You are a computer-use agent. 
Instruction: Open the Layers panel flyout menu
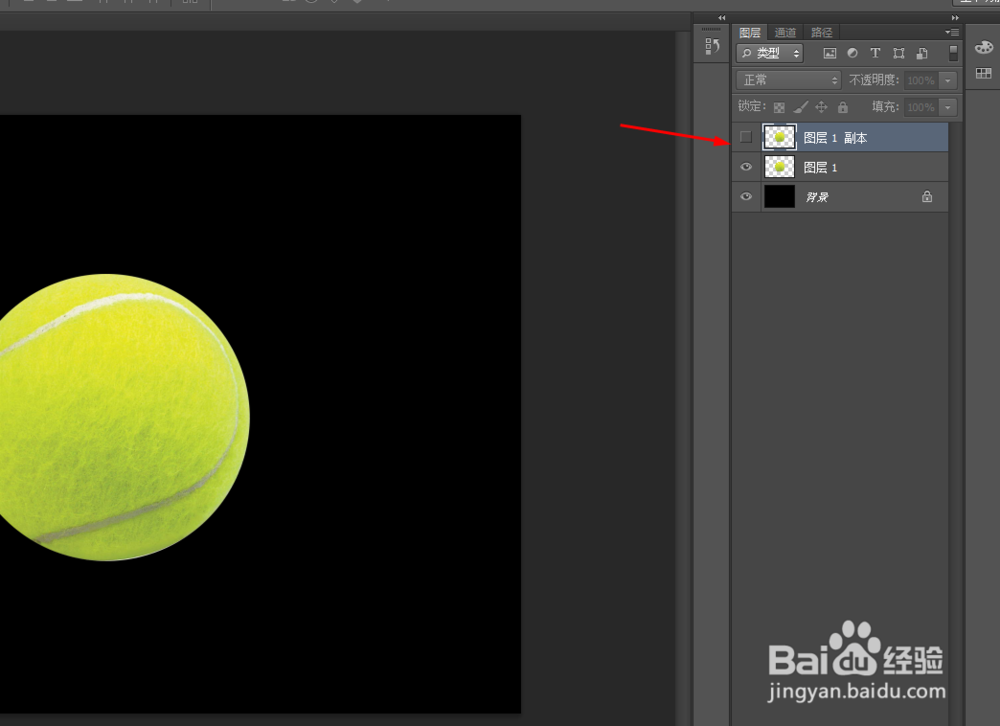tap(952, 32)
